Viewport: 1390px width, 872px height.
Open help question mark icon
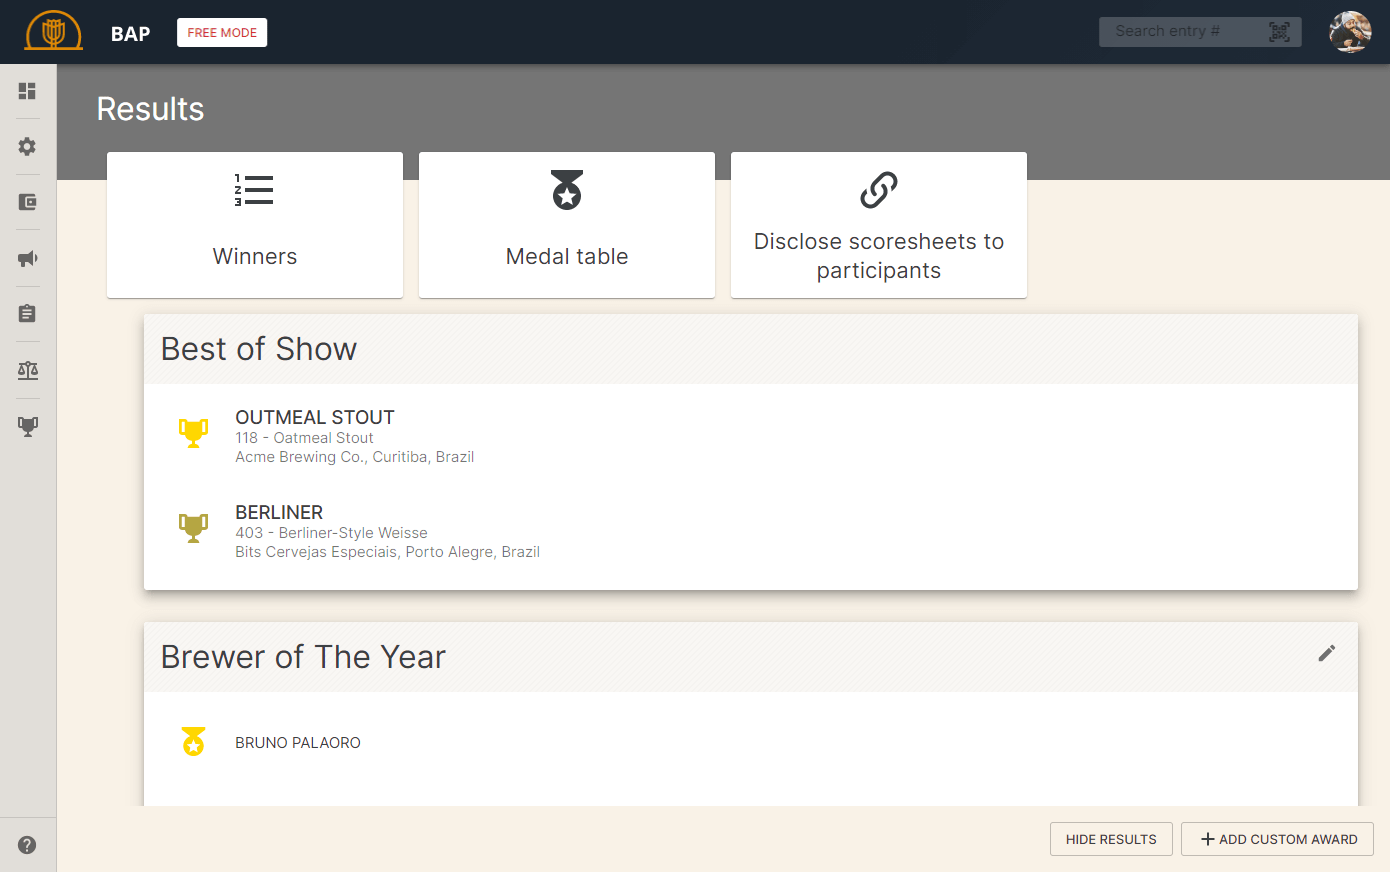point(27,845)
